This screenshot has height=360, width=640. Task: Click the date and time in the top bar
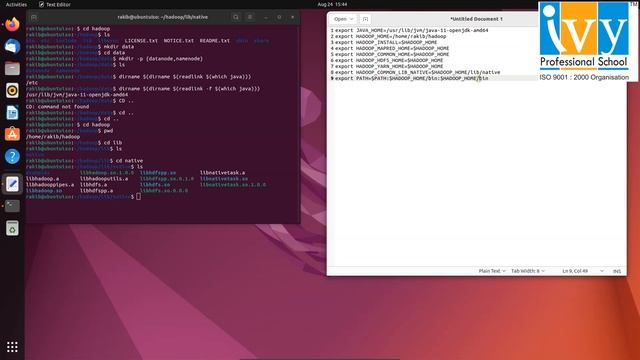click(332, 4)
